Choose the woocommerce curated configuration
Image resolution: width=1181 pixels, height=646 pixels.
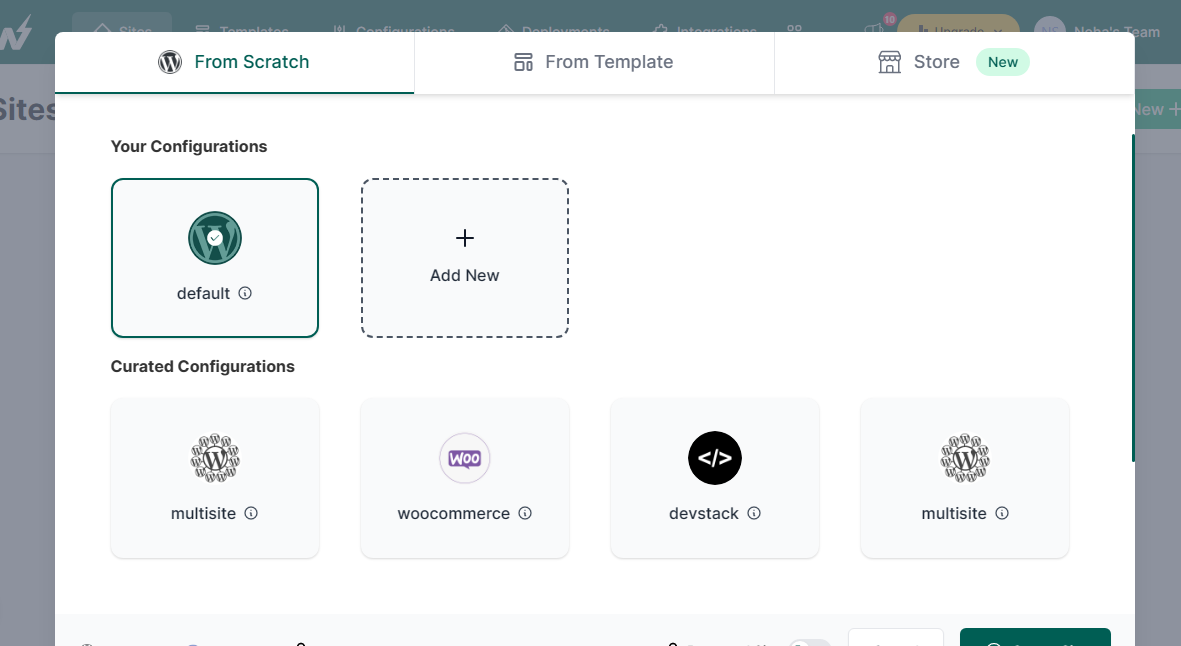click(x=464, y=476)
